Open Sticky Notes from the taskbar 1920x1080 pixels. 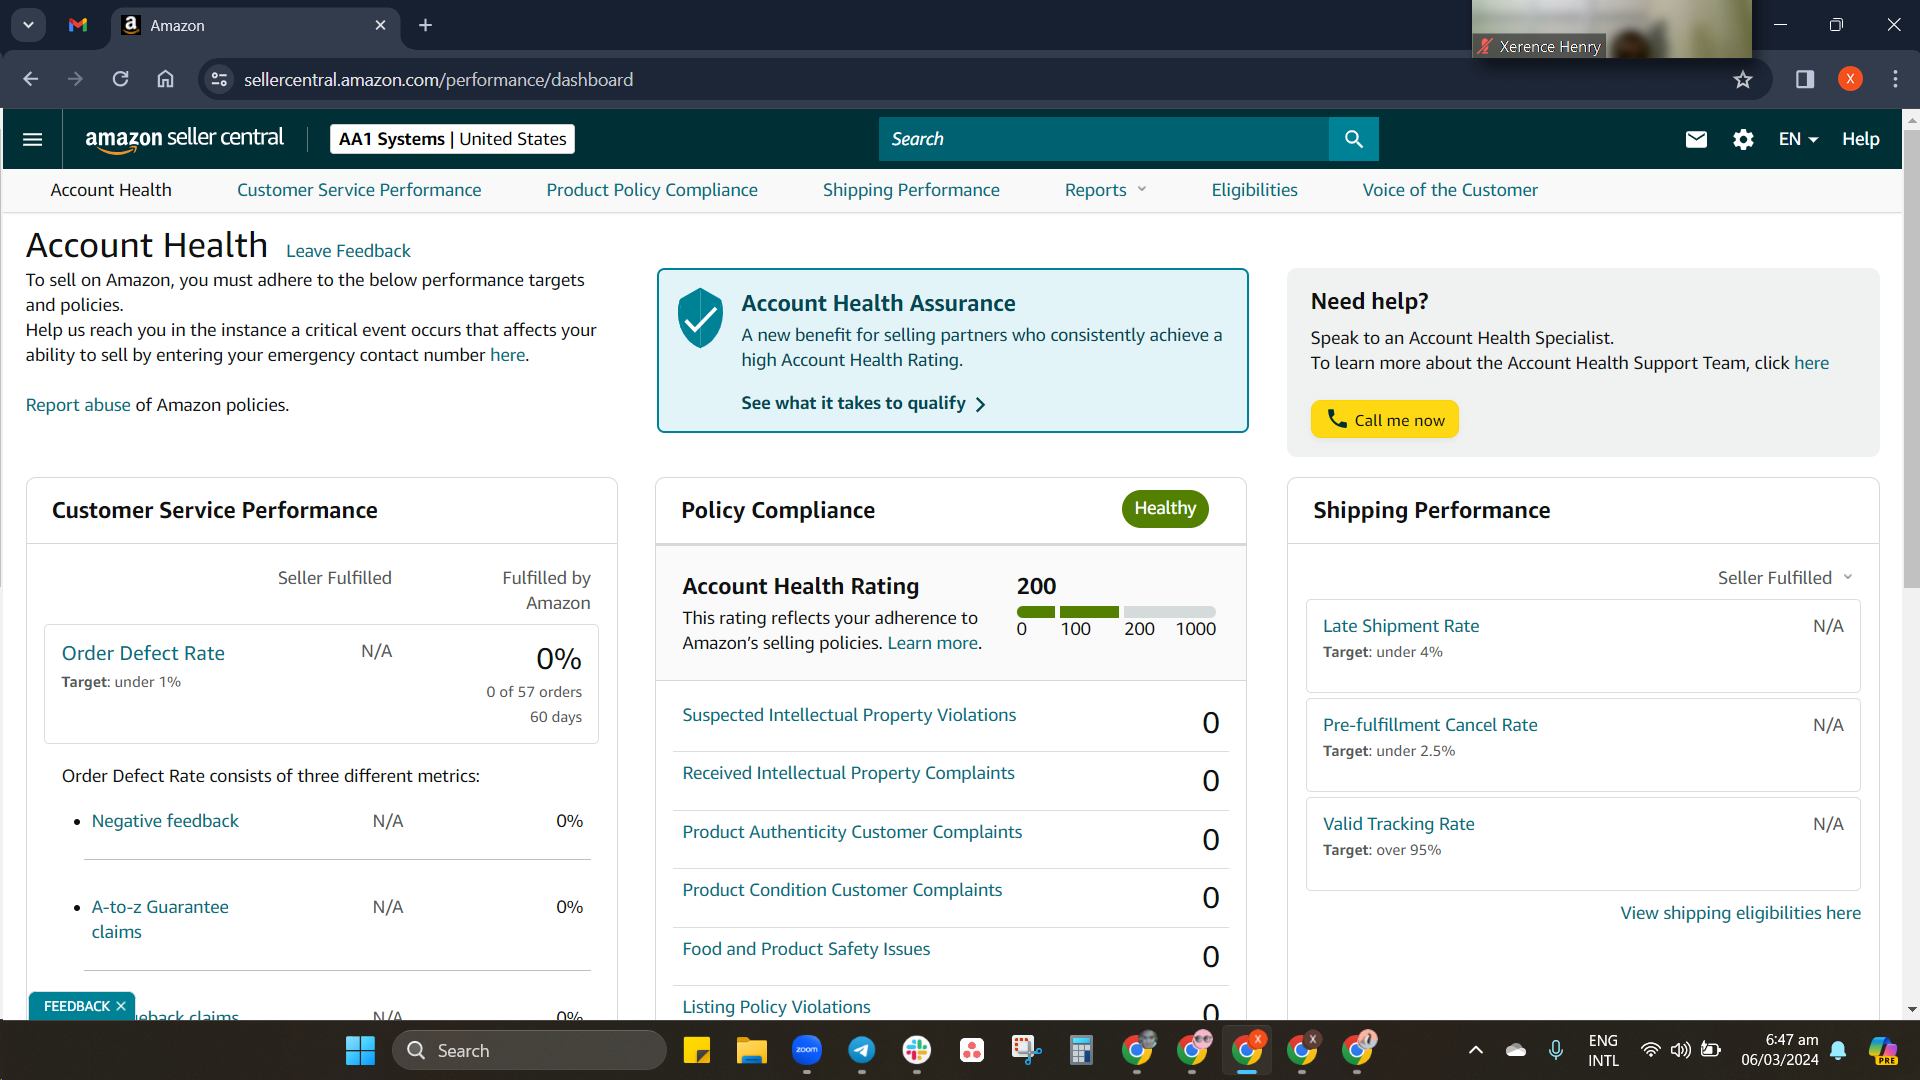(697, 1051)
